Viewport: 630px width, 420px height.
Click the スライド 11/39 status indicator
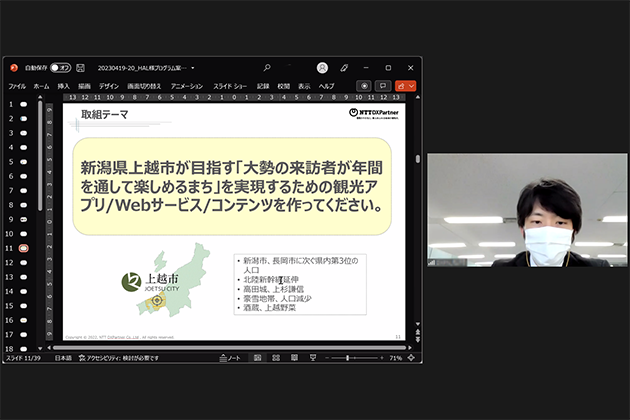point(23,358)
